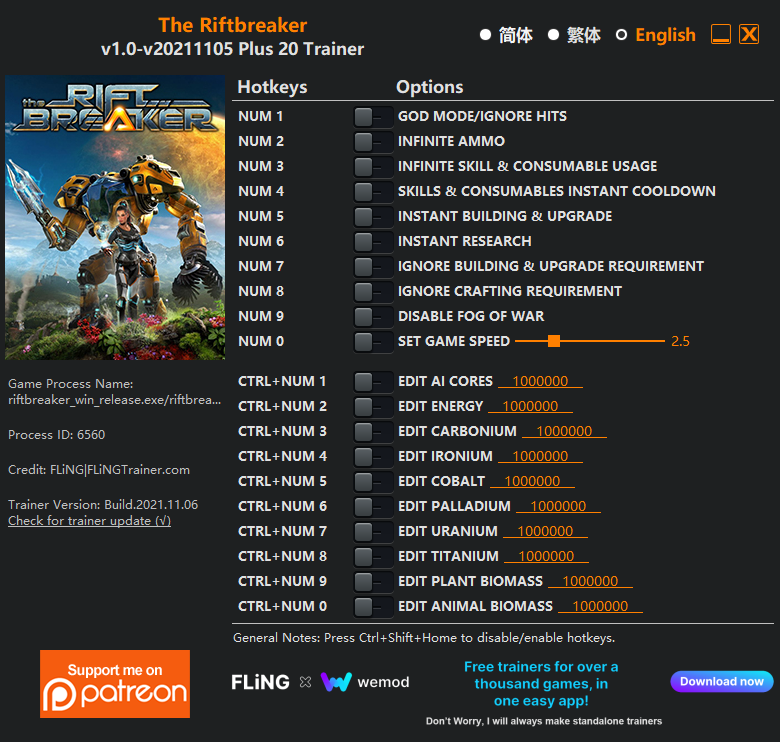Image resolution: width=780 pixels, height=742 pixels.
Task: Click Download now button
Action: pos(722,681)
